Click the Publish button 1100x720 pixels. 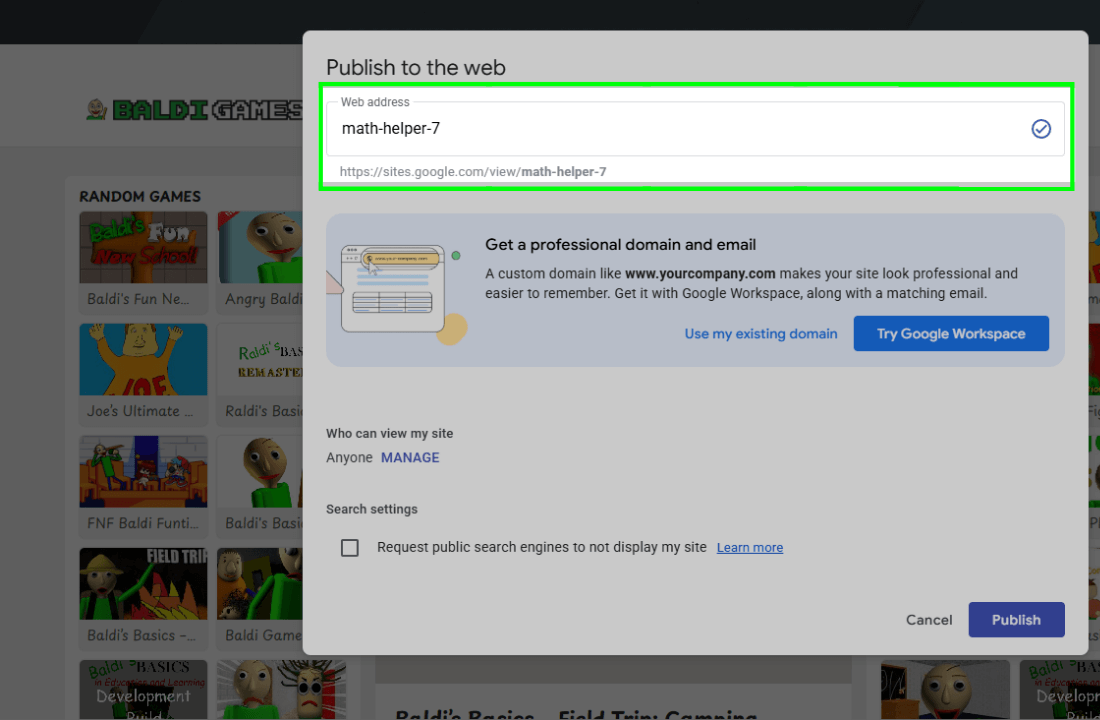(1016, 620)
